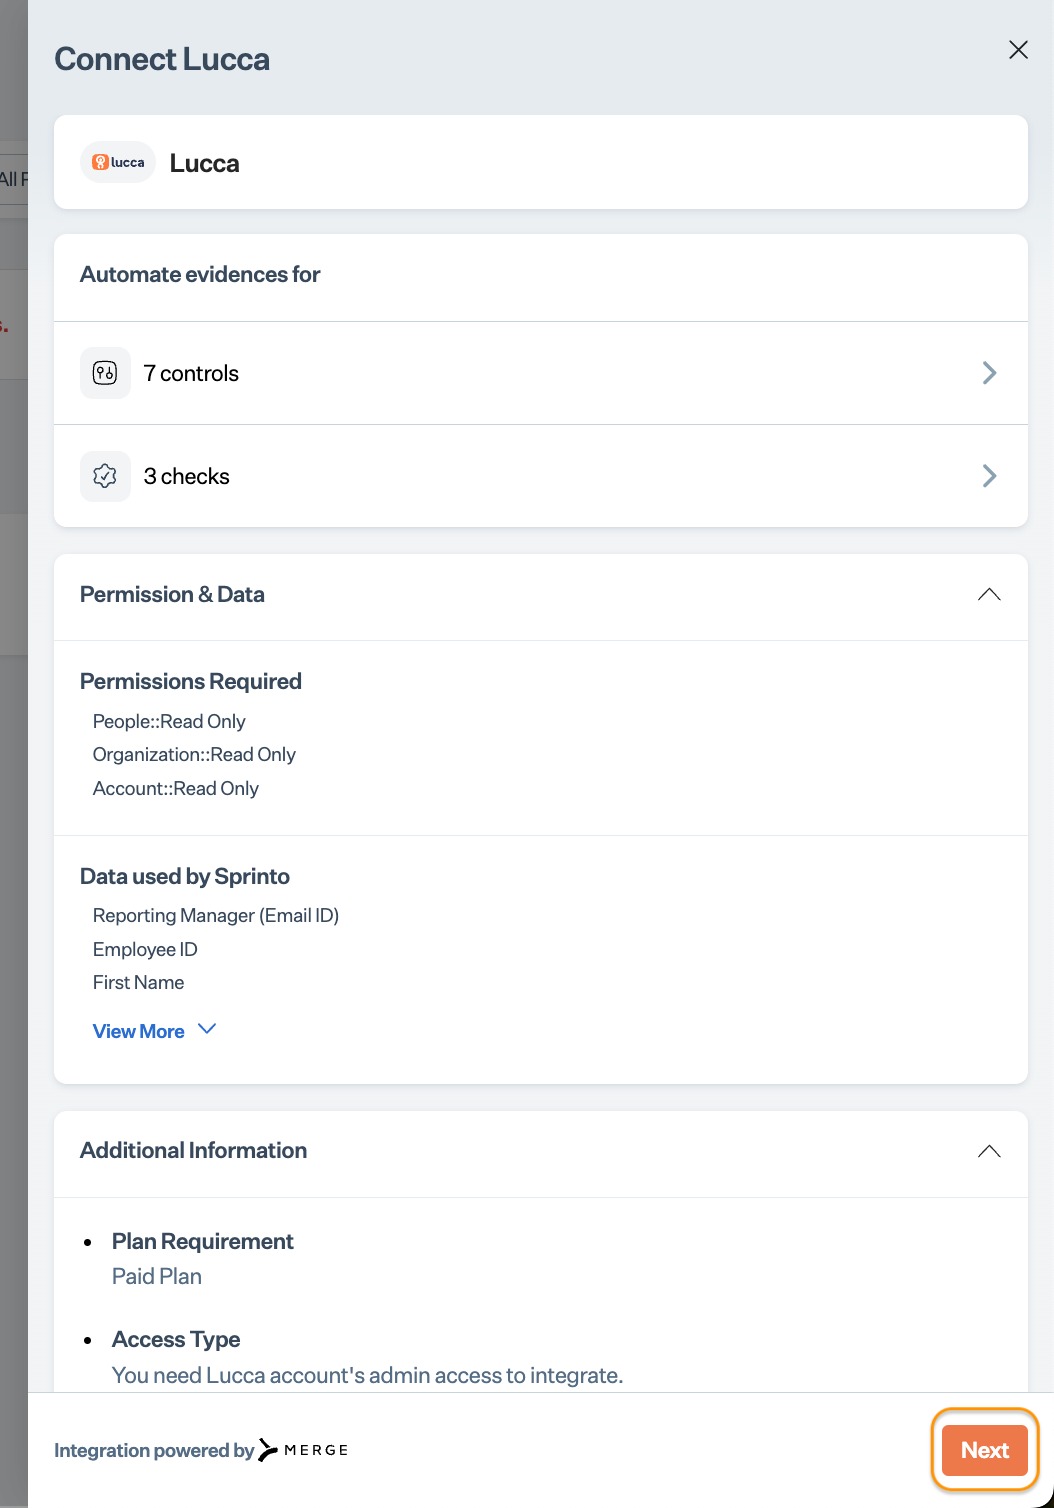Image resolution: width=1054 pixels, height=1508 pixels.
Task: Click the Permission & Data header
Action: click(541, 596)
